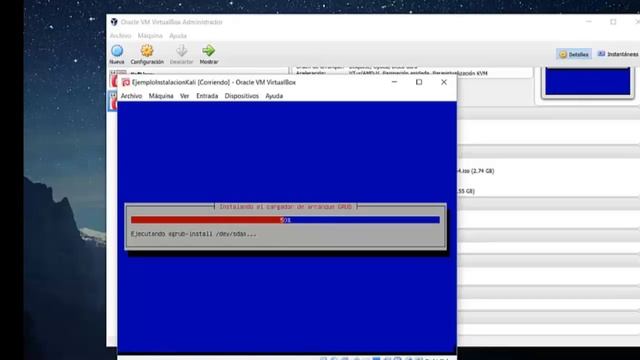This screenshot has height=360, width=640.
Task: Maximize the EjemploInstalacionKali VM window
Action: tap(419, 82)
